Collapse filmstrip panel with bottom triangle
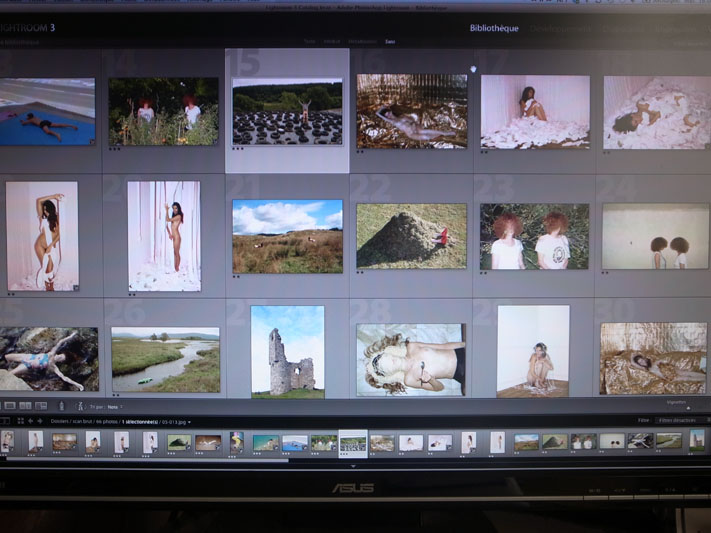 click(x=353, y=466)
